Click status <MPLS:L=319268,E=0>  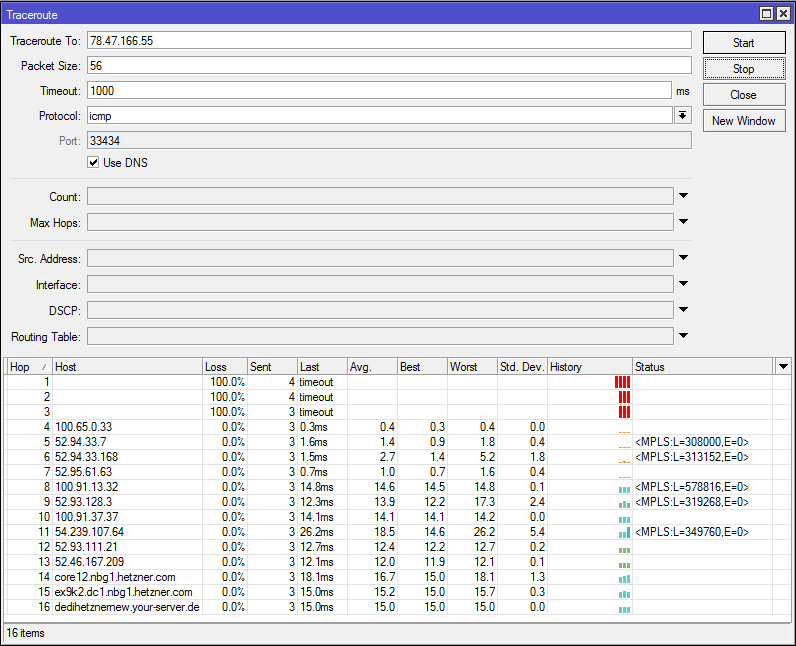[x=692, y=501]
